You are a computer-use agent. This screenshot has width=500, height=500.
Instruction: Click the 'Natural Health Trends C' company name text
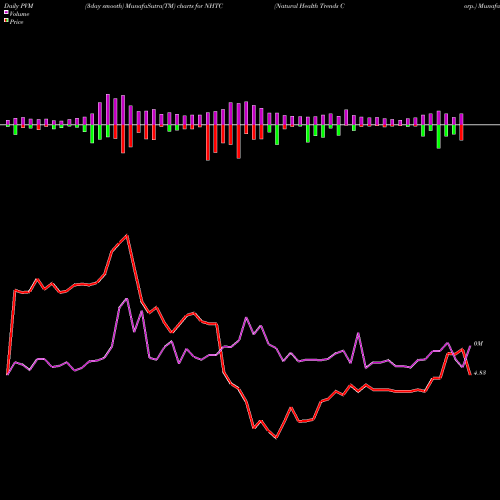click(309, 6)
